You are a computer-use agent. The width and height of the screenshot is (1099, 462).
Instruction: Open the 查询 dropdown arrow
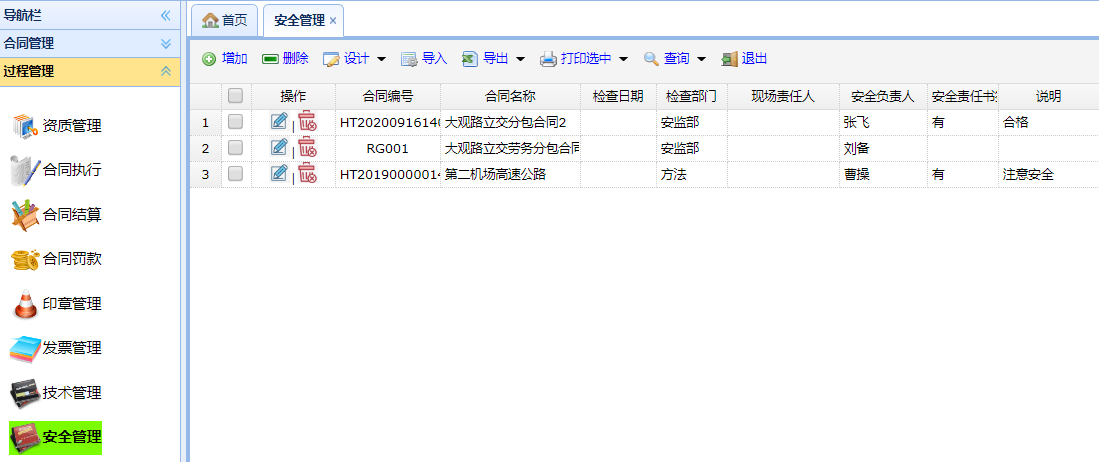(701, 59)
